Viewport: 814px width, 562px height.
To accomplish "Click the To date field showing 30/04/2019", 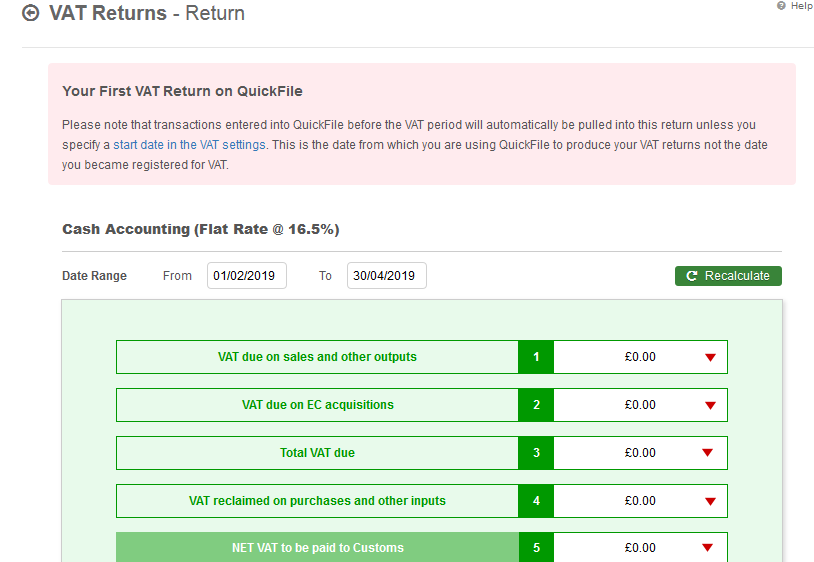I will click(386, 276).
